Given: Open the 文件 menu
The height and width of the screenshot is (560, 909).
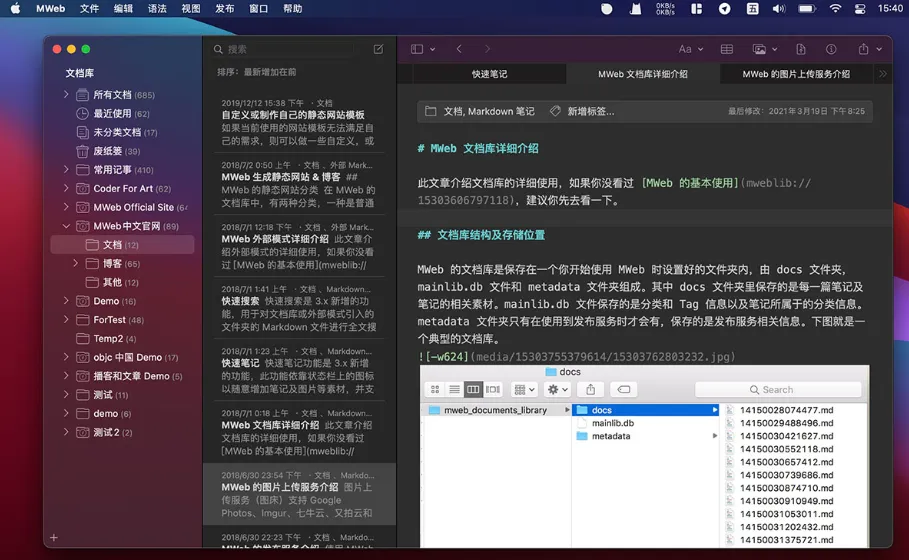Looking at the screenshot, I should pyautogui.click(x=89, y=9).
